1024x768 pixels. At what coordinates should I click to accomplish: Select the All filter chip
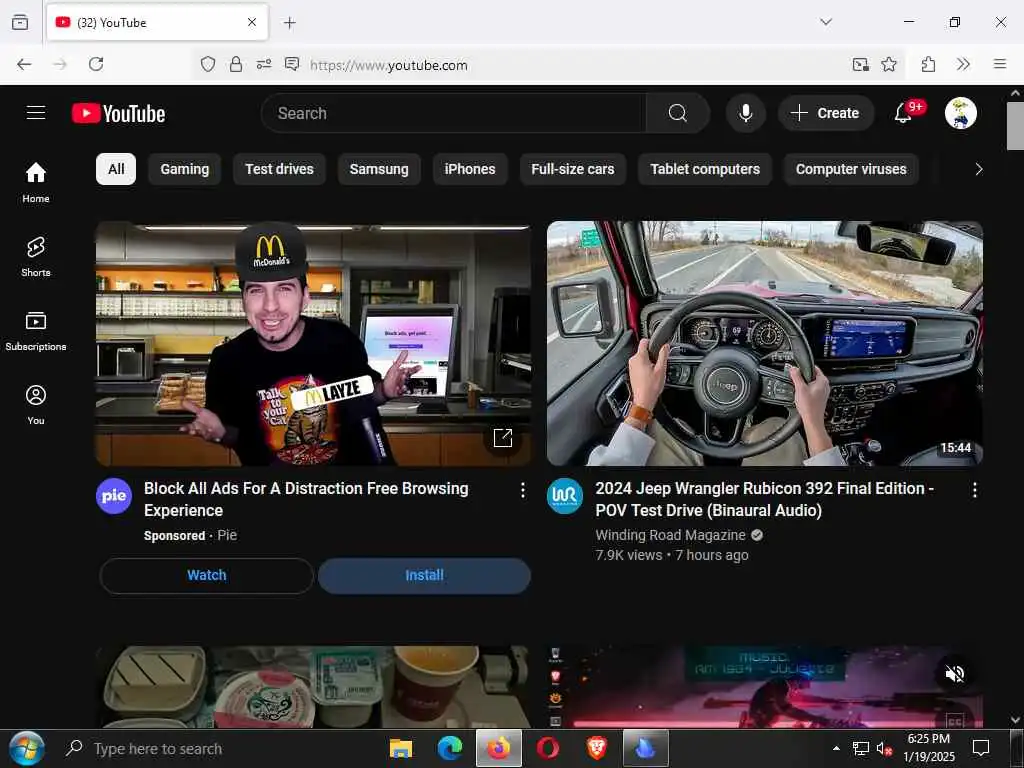[x=116, y=169]
